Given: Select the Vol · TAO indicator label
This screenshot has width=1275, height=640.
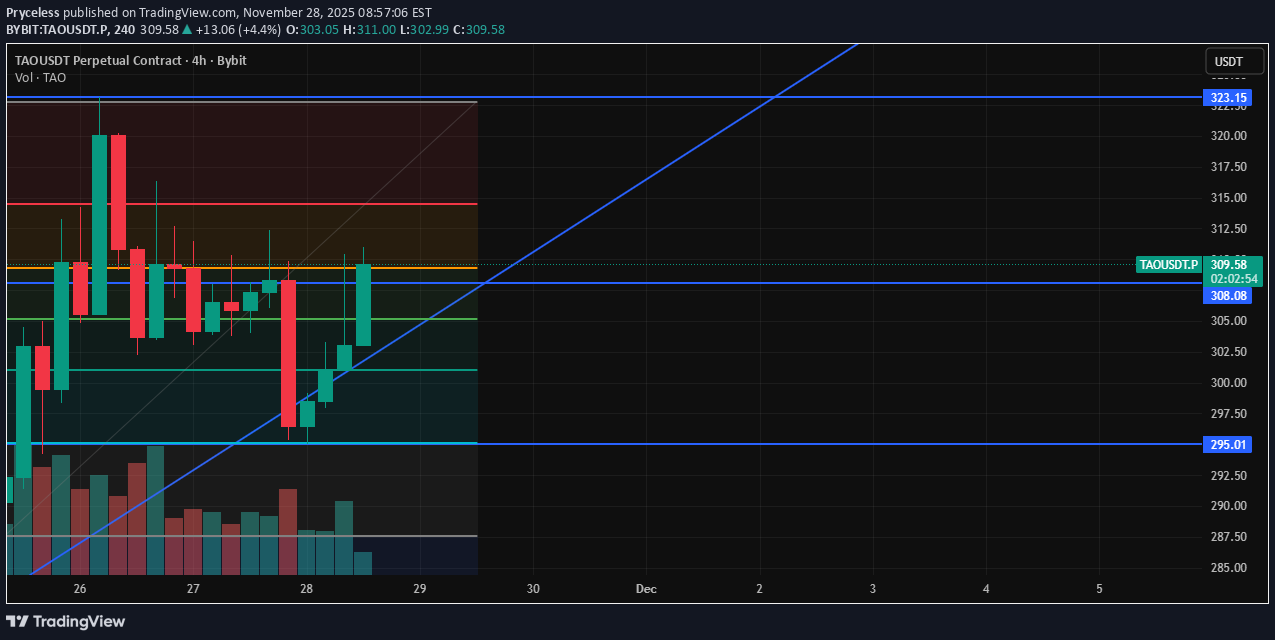Looking at the screenshot, I should [41, 77].
